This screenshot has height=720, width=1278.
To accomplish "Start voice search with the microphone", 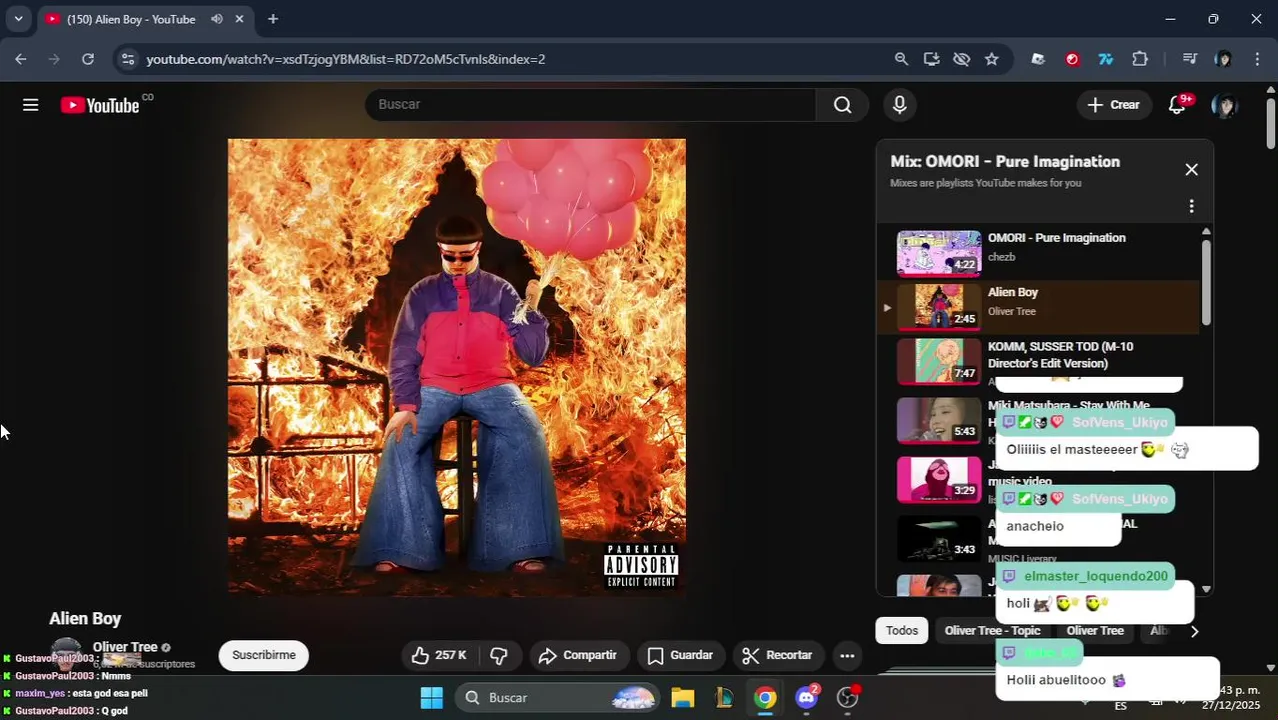I will [900, 105].
